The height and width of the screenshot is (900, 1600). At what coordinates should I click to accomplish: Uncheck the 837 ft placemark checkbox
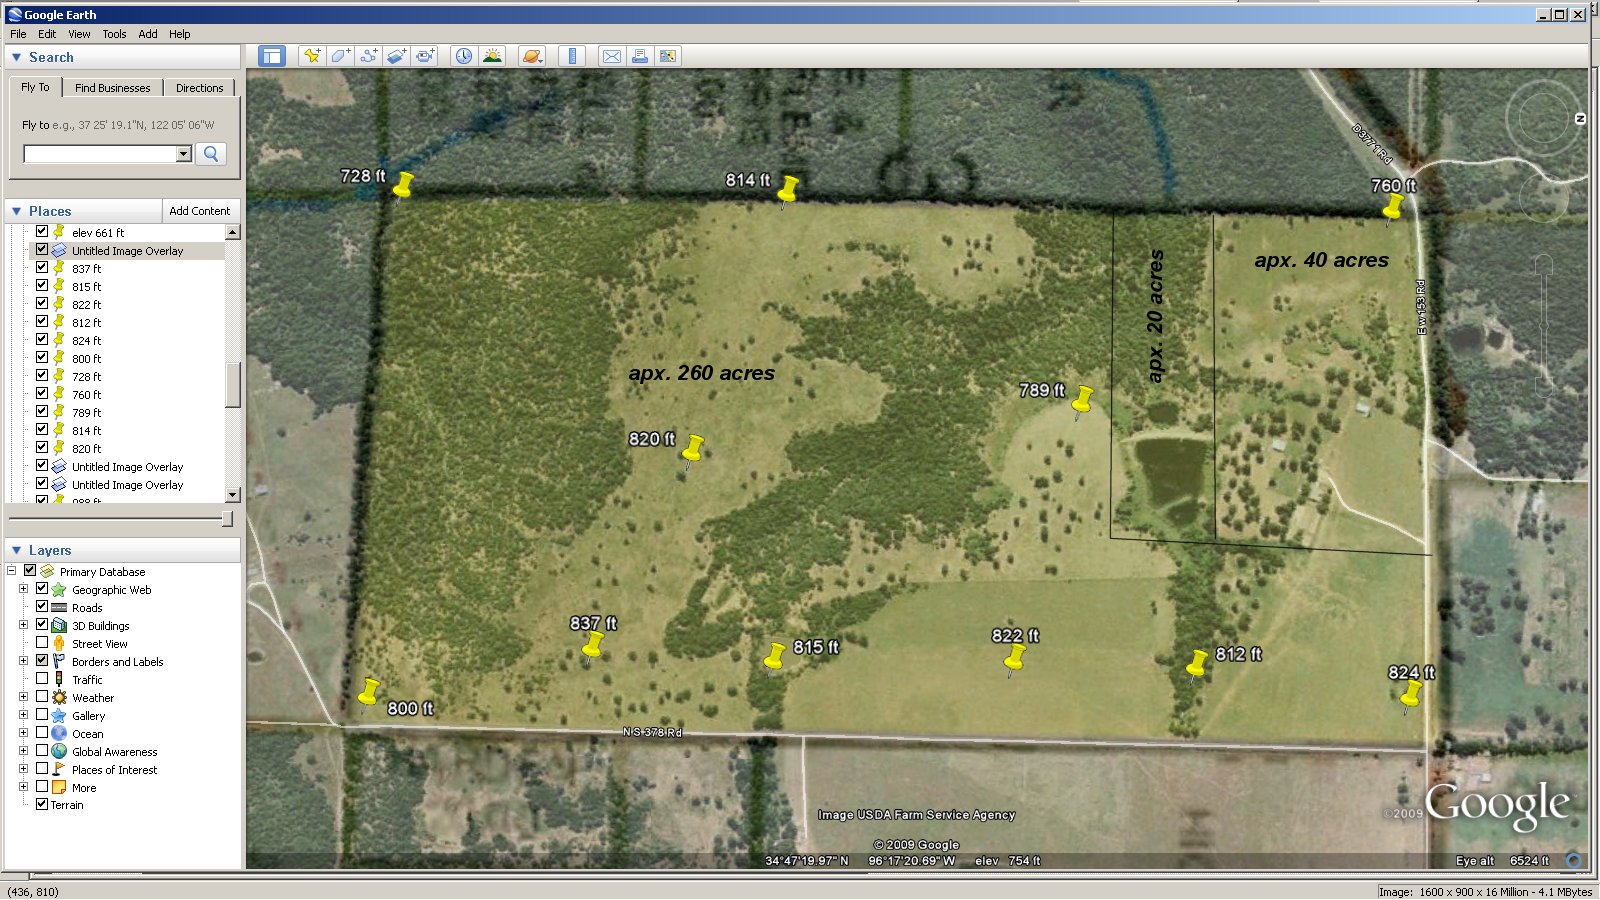tap(42, 268)
